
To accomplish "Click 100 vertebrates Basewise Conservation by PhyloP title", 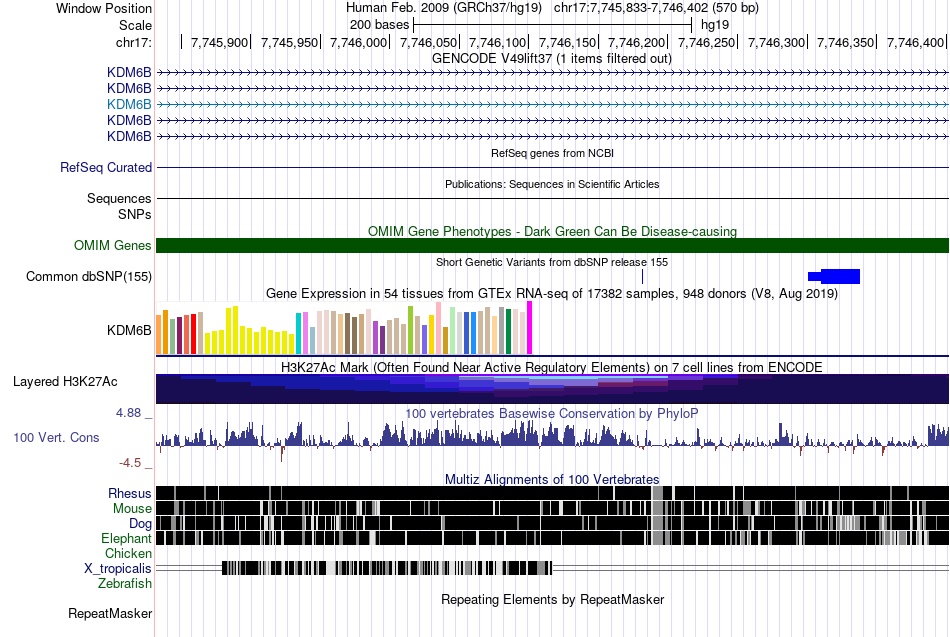I will 552,413.
